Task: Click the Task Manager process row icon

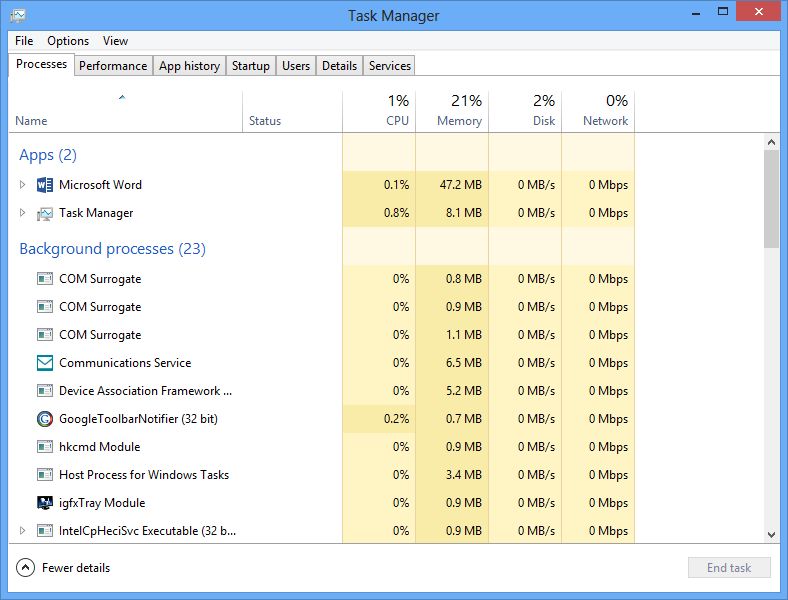Action: click(45, 214)
